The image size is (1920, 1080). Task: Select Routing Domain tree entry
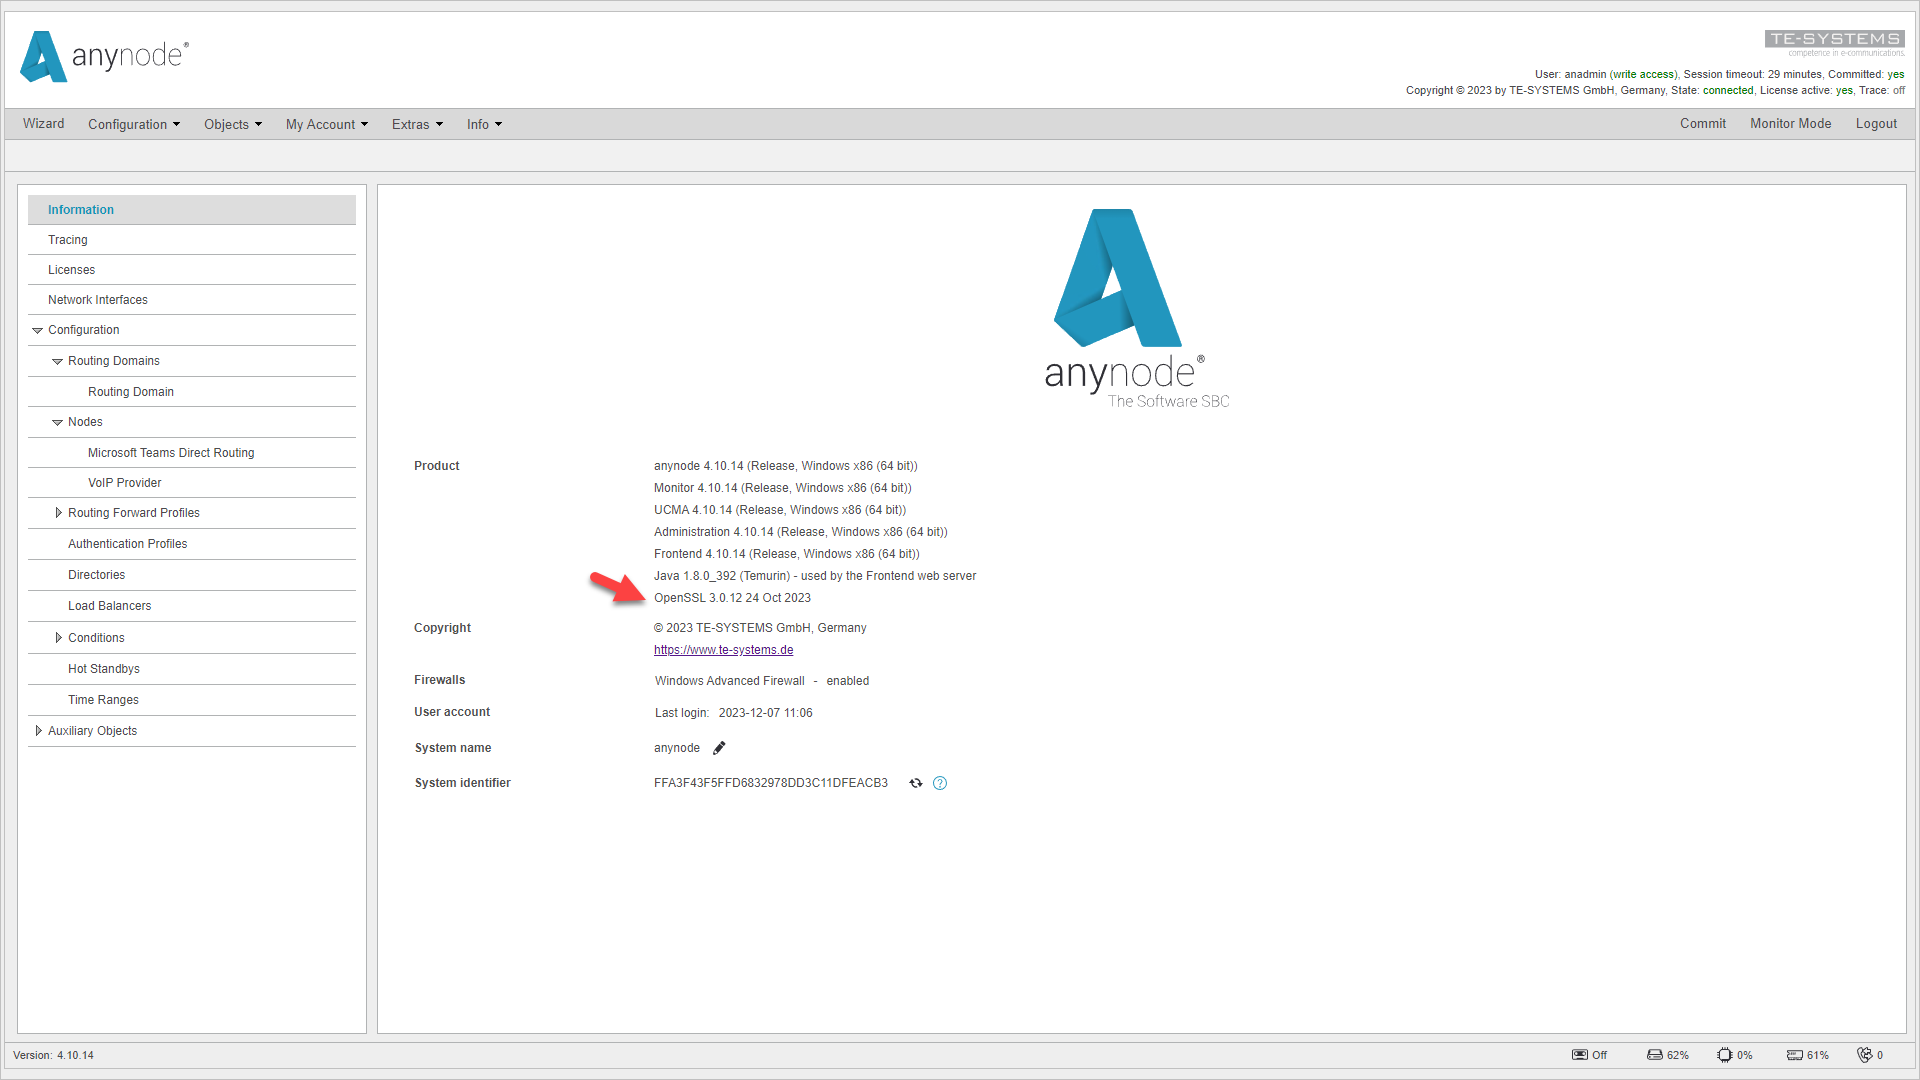pyautogui.click(x=192, y=392)
